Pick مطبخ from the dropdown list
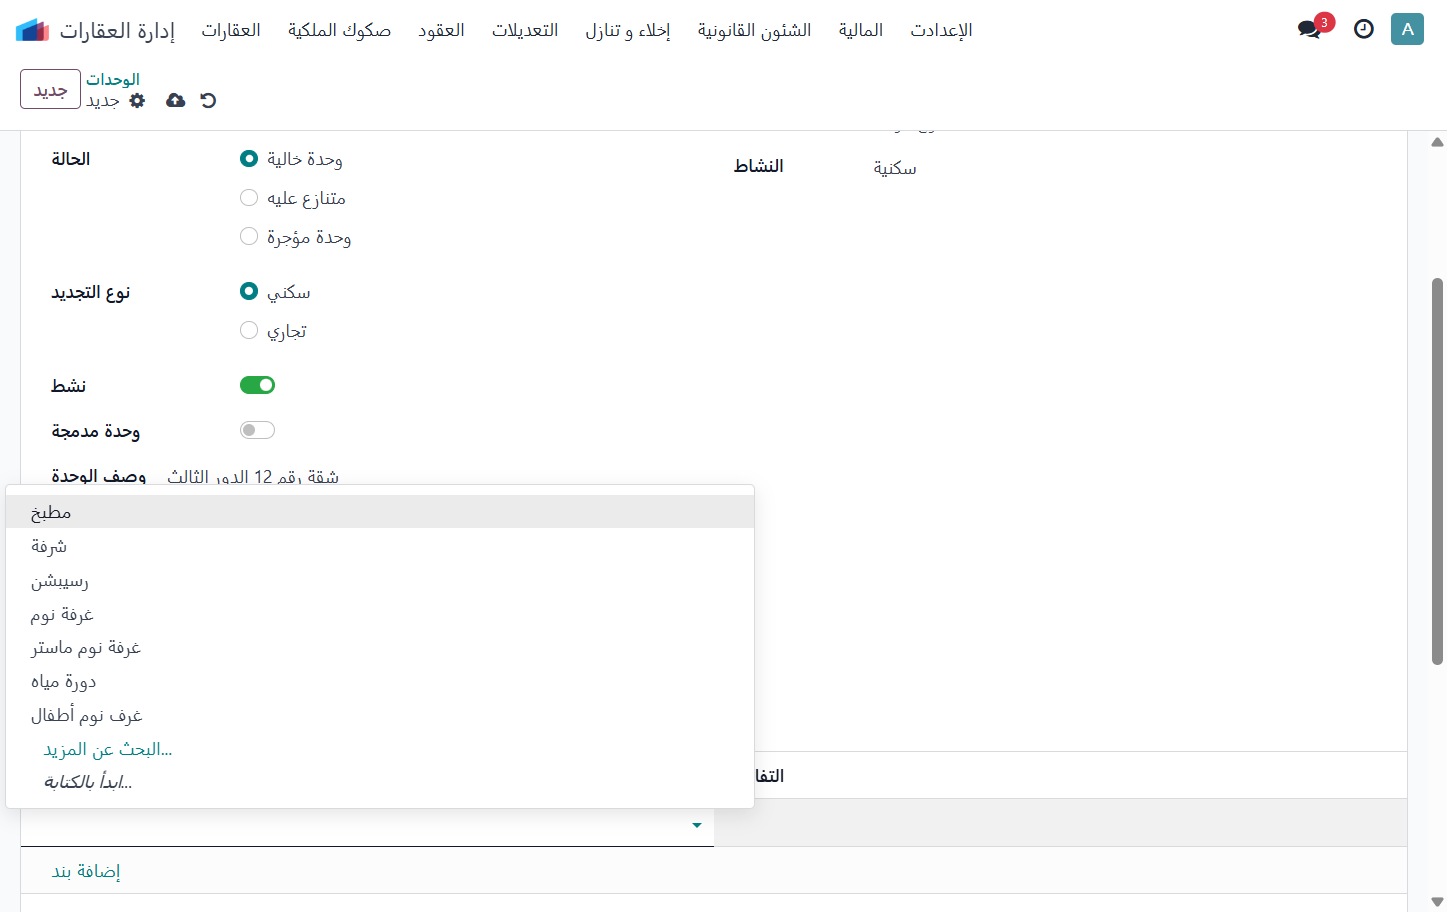 coord(380,512)
